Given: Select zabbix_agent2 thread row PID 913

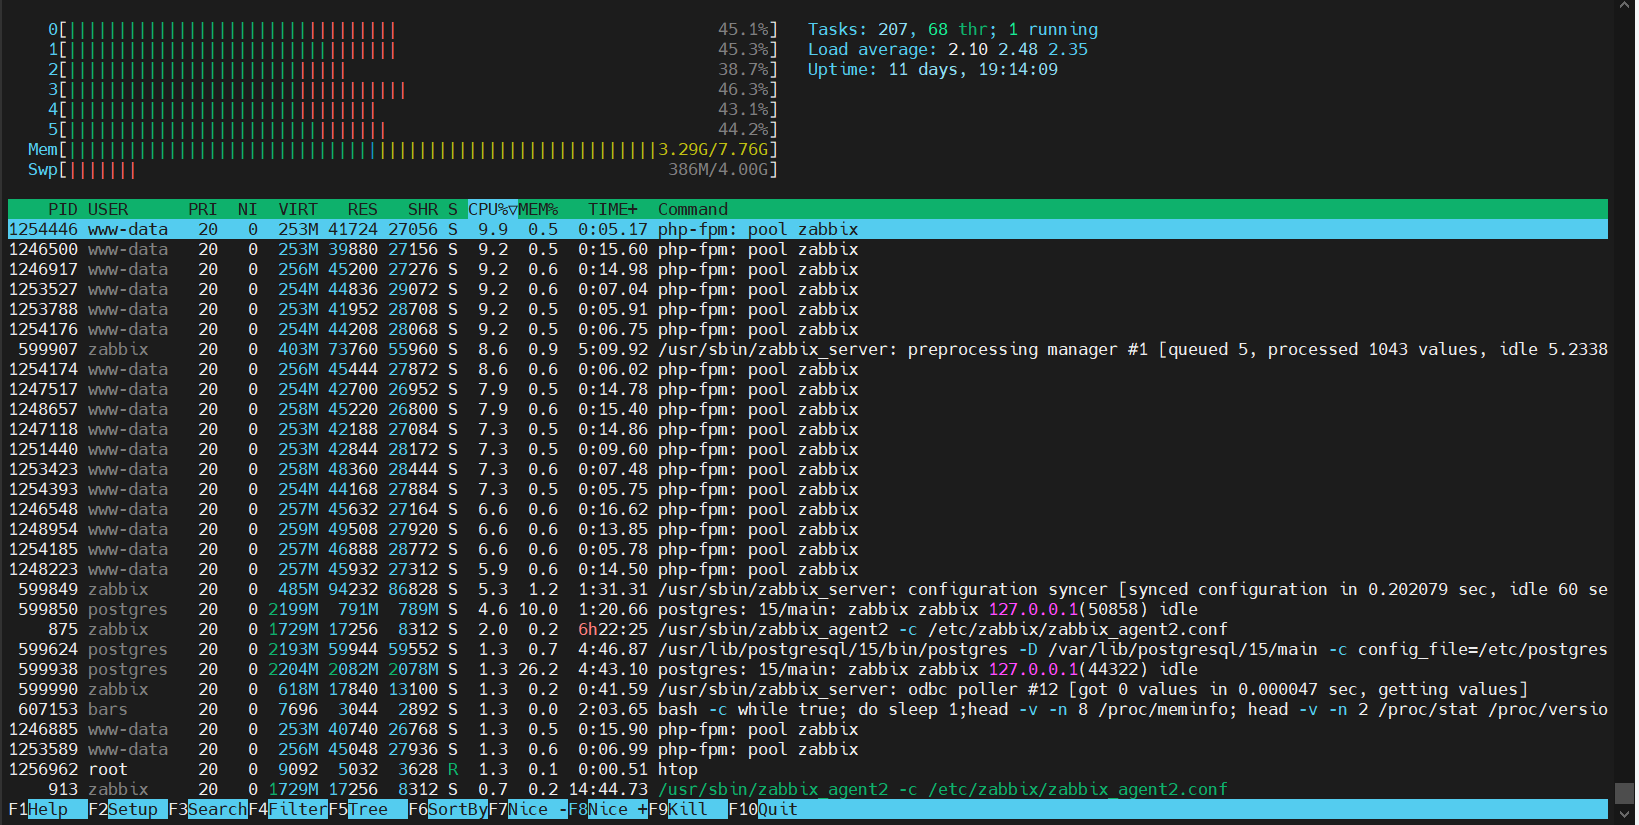Looking at the screenshot, I should coord(808,789).
